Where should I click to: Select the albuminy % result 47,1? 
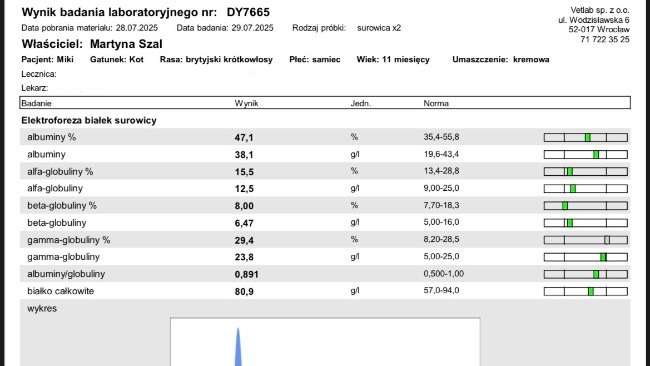coord(244,138)
